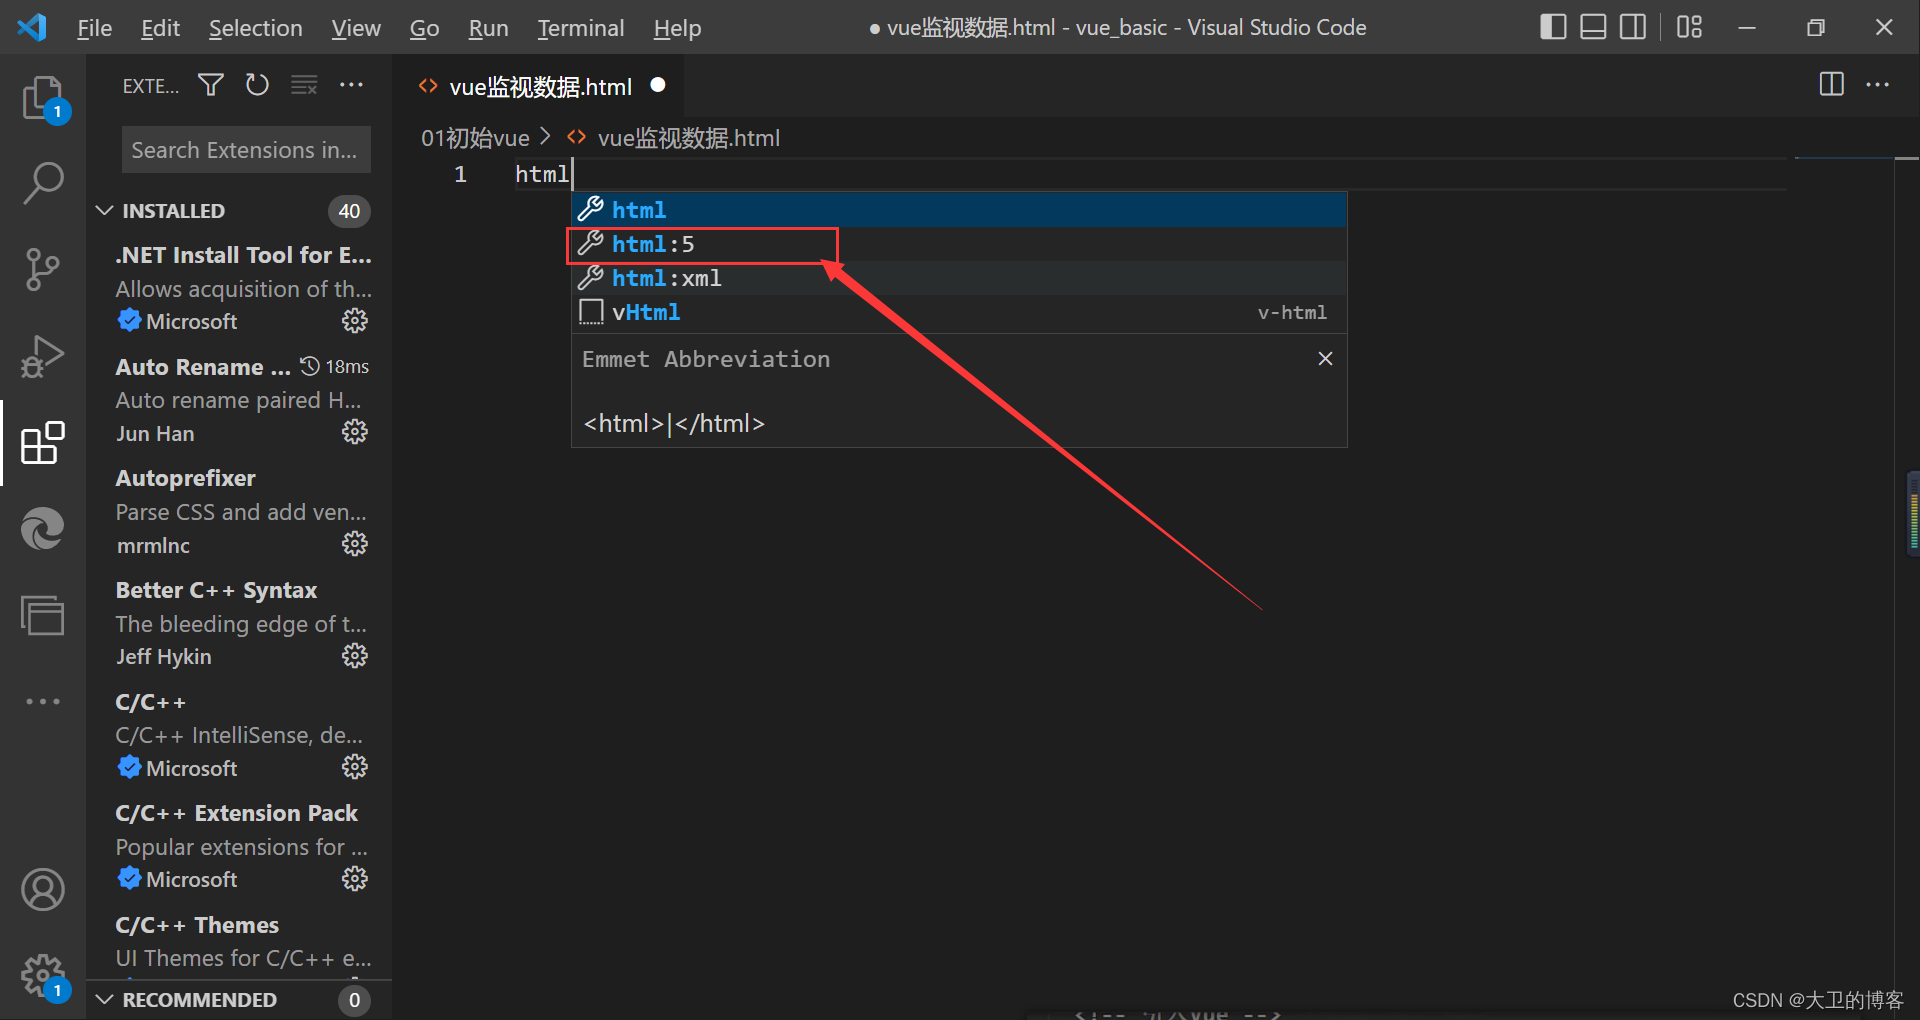Open gear settings for .NET Install Tool
Viewport: 1920px width, 1020px height.
click(x=355, y=321)
